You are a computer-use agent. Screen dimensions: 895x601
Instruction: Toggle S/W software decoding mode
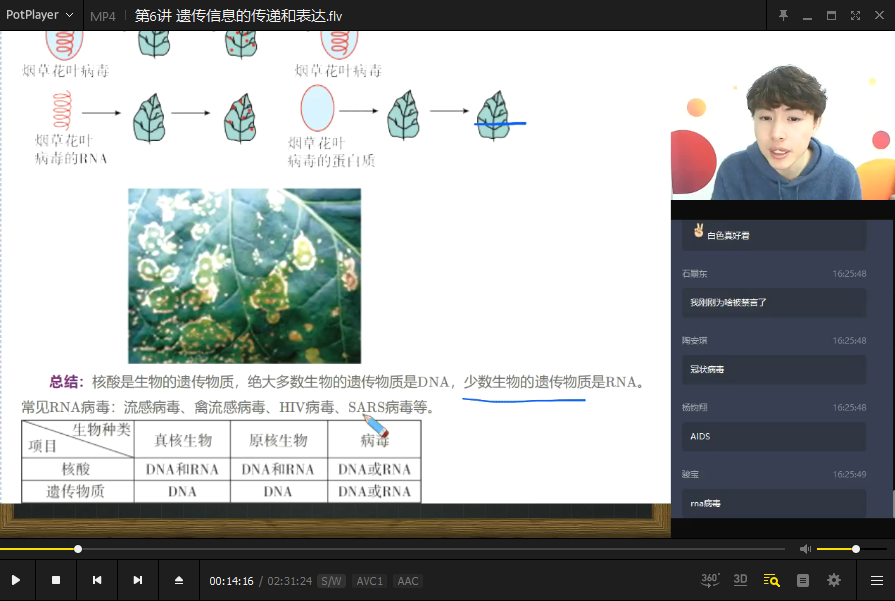coord(330,580)
